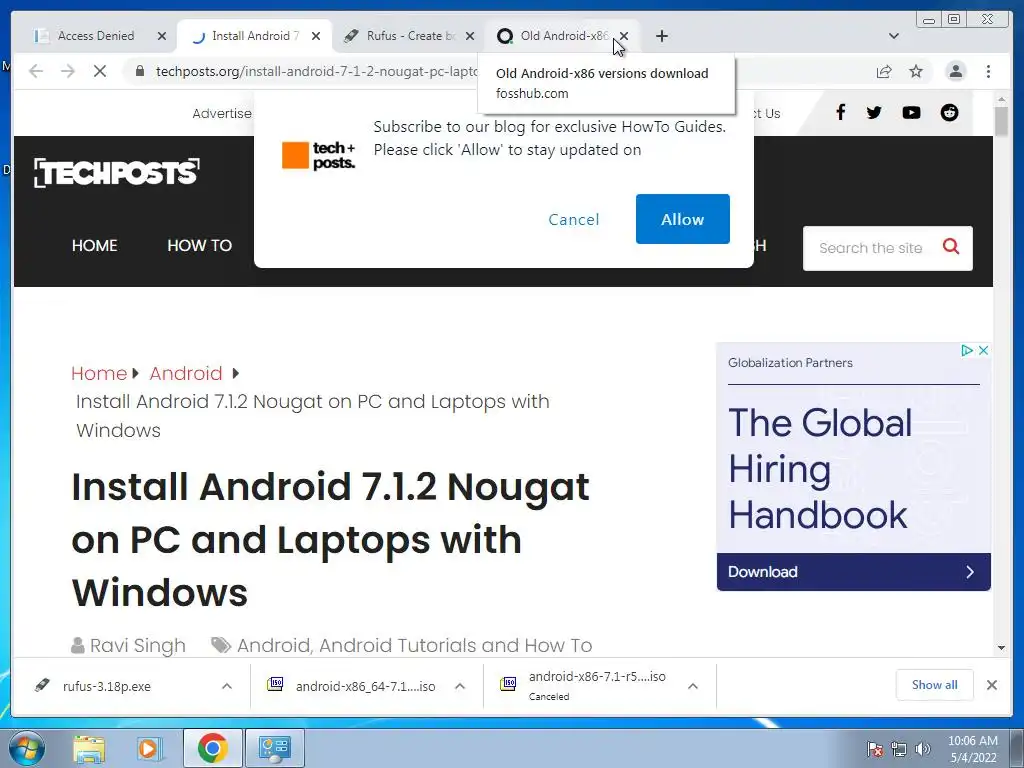Switch to the Install Android 7 tab
Screen dimensions: 1024x768
(x=255, y=36)
